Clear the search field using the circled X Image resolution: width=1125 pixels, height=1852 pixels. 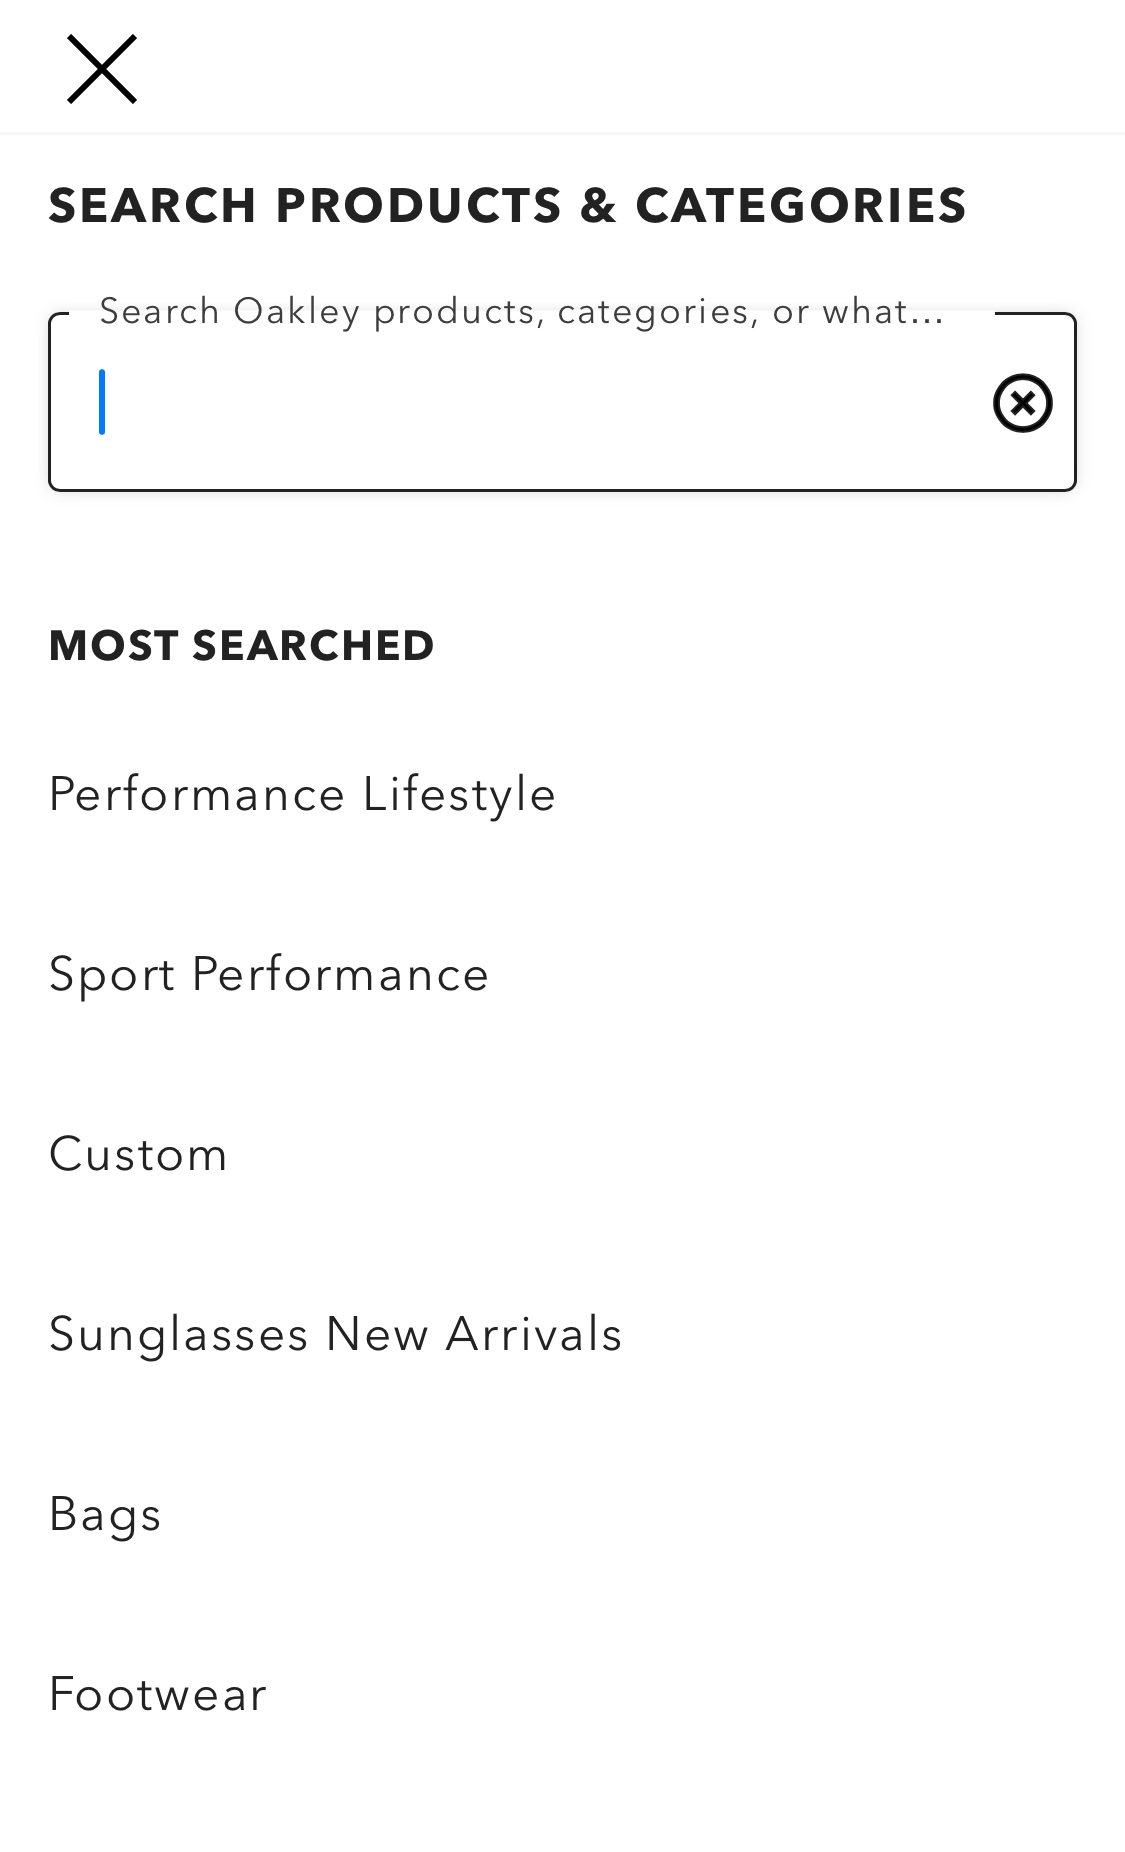(x=1022, y=402)
